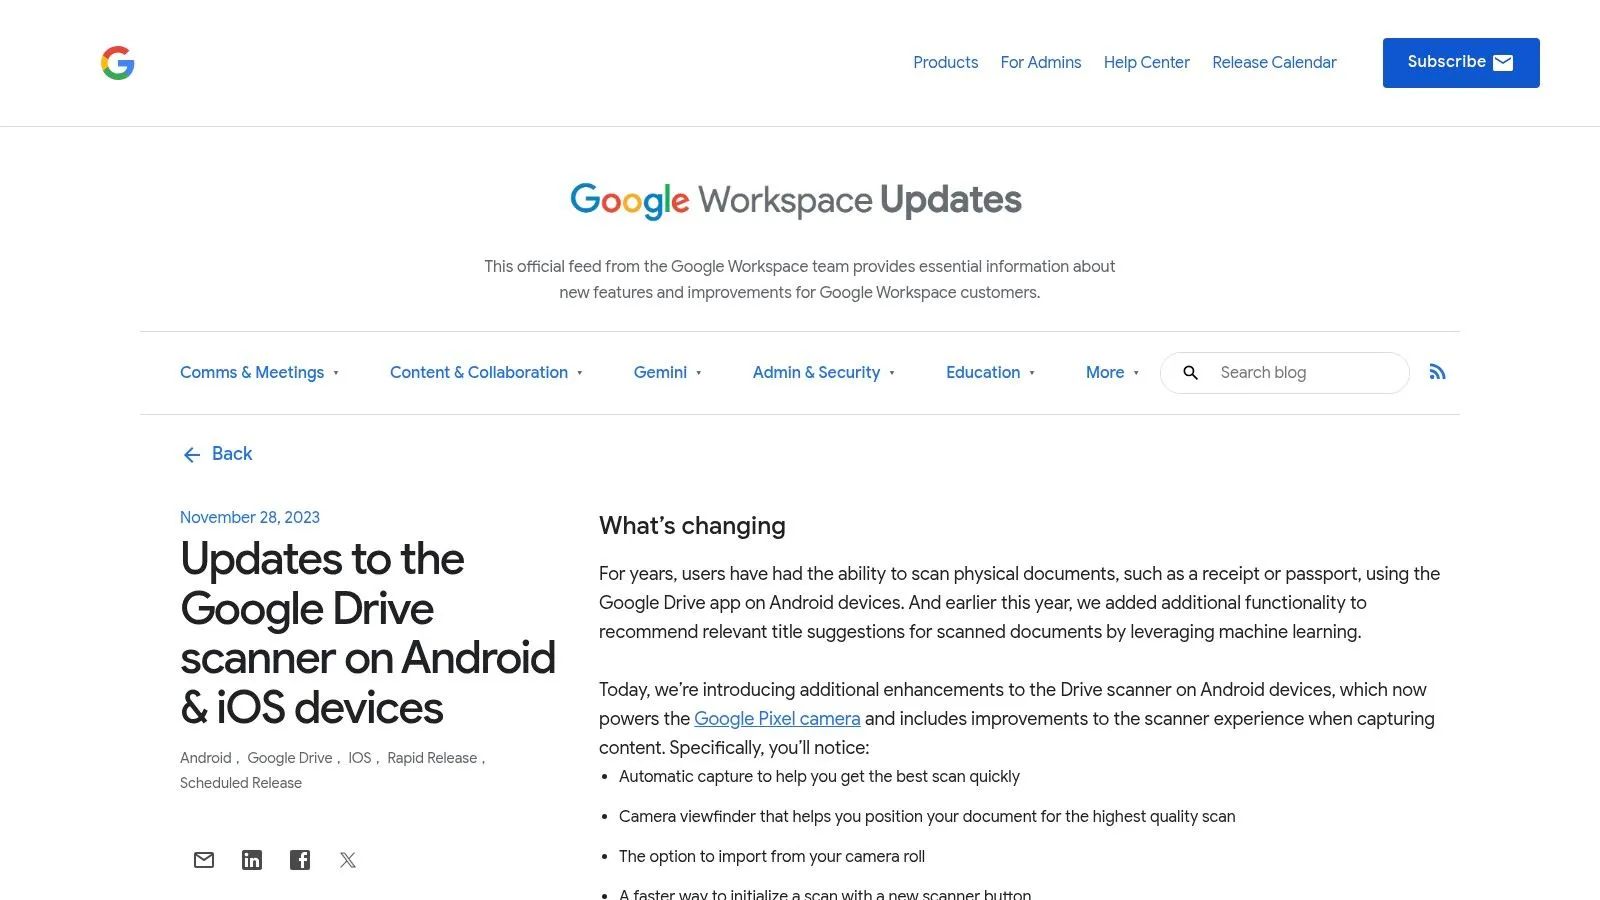1600x900 pixels.
Task: Expand the Comms & Meetings menu
Action: [x=252, y=372]
